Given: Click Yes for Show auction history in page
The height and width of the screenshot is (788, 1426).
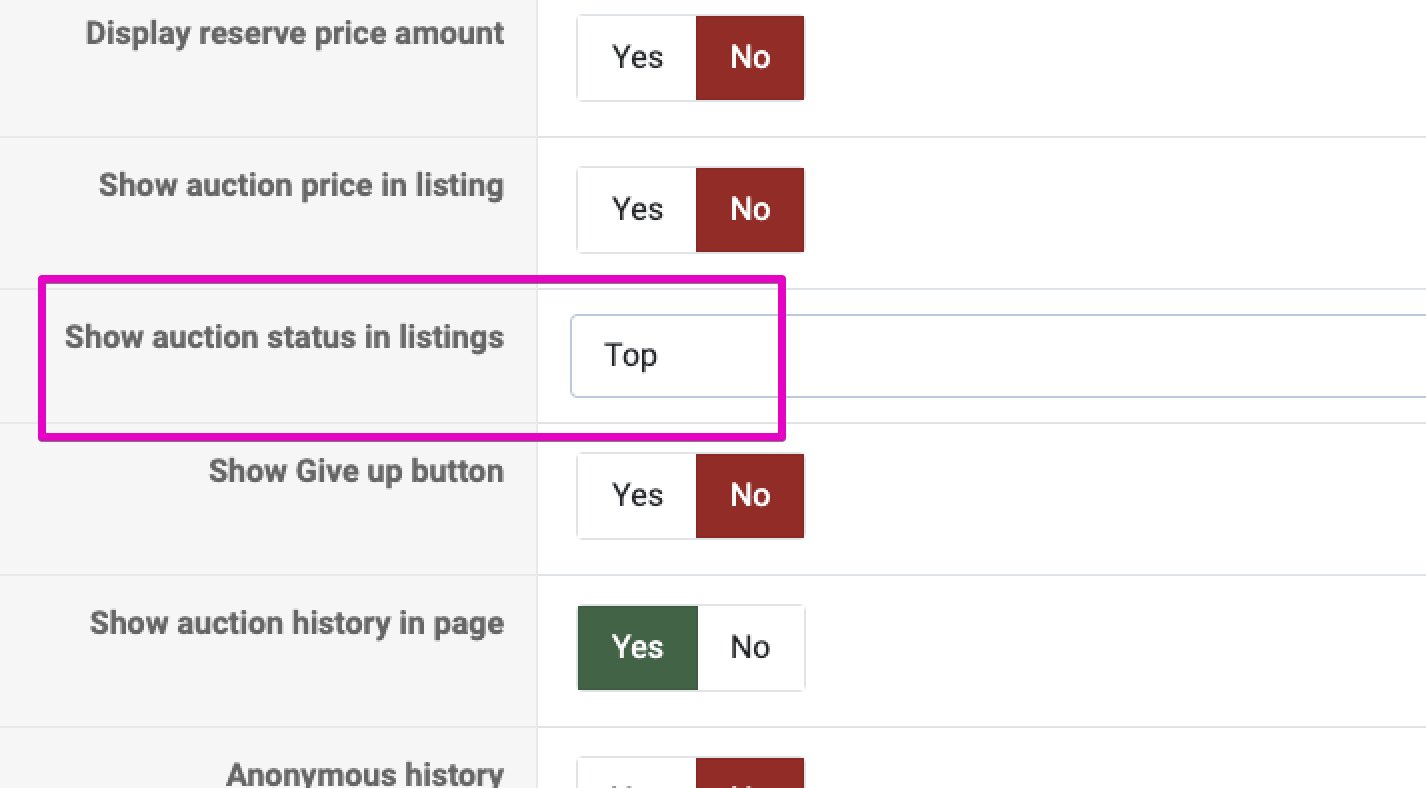Looking at the screenshot, I should point(637,647).
